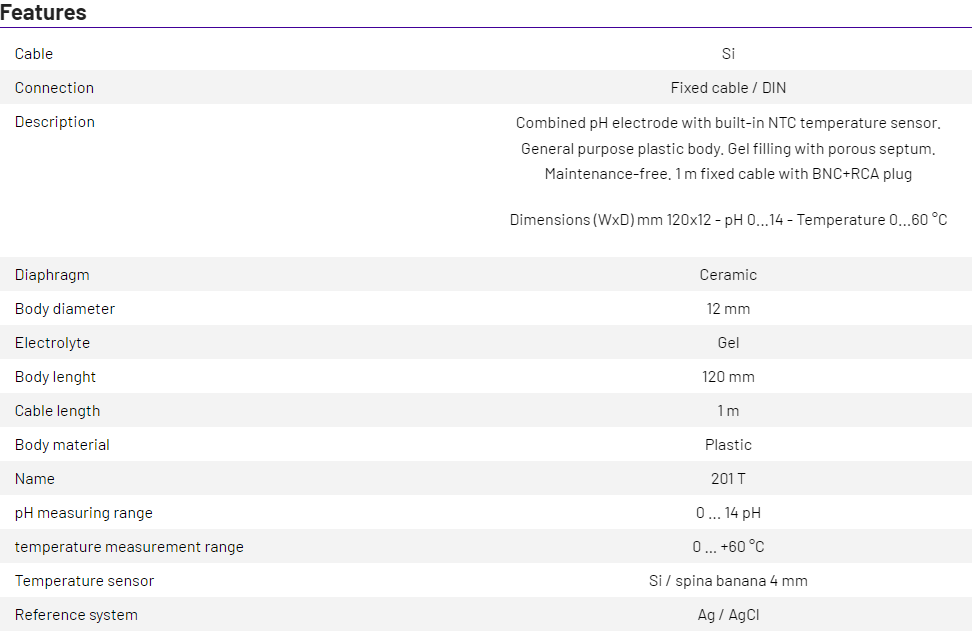Image resolution: width=974 pixels, height=635 pixels.
Task: Select the 12 mm value
Action: click(728, 309)
